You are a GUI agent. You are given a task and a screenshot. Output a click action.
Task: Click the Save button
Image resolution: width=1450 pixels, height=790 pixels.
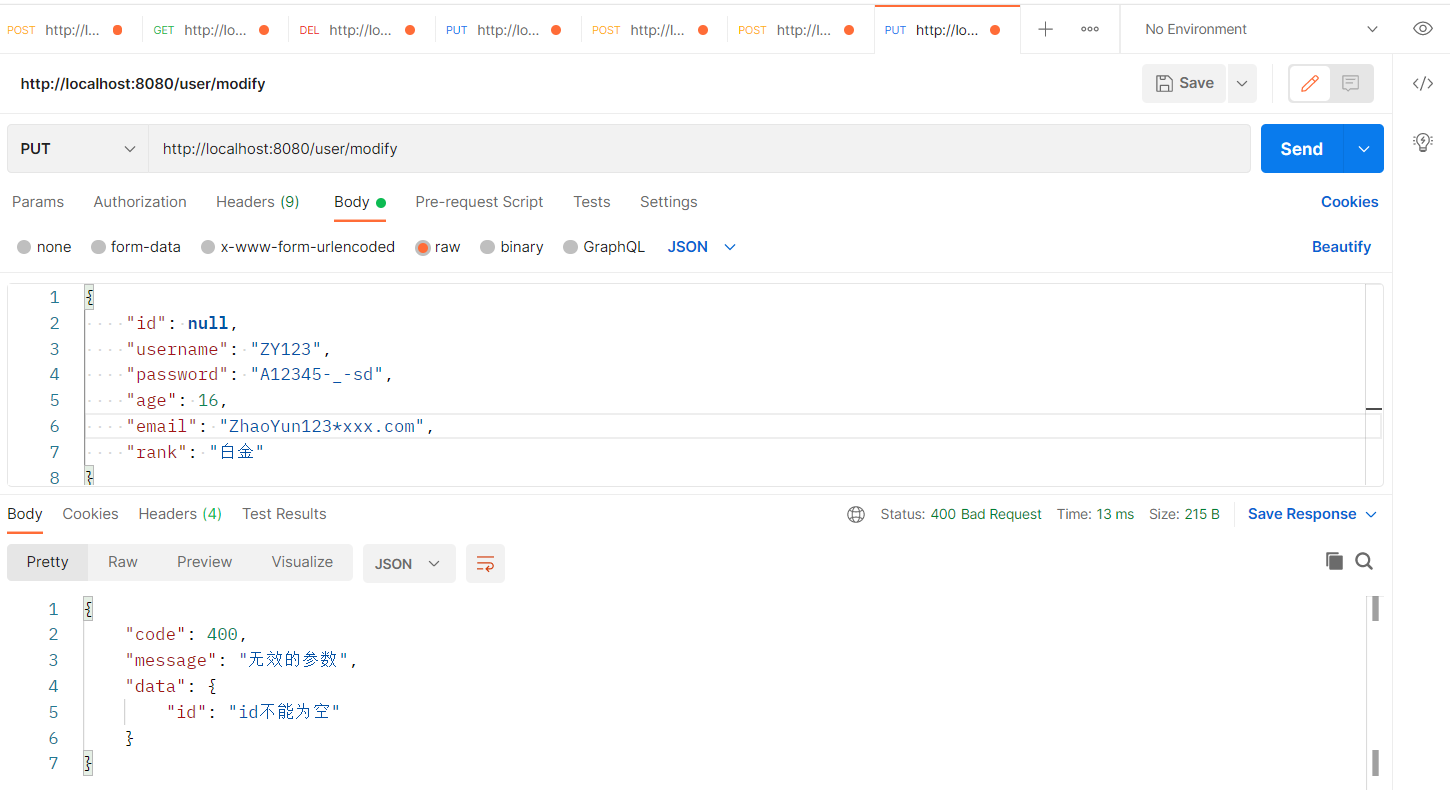tap(1184, 84)
